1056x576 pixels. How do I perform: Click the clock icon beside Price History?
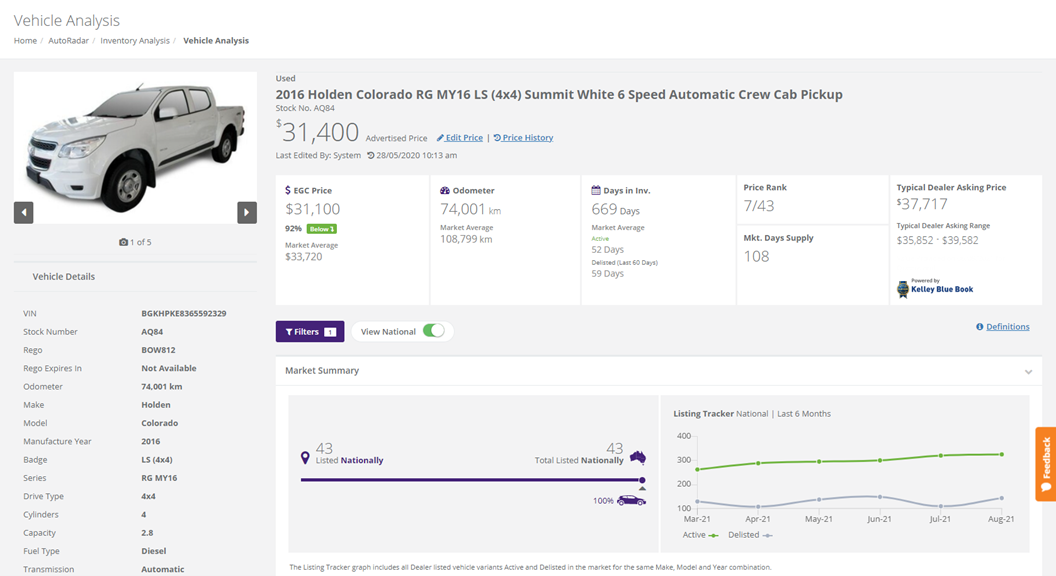tap(497, 137)
